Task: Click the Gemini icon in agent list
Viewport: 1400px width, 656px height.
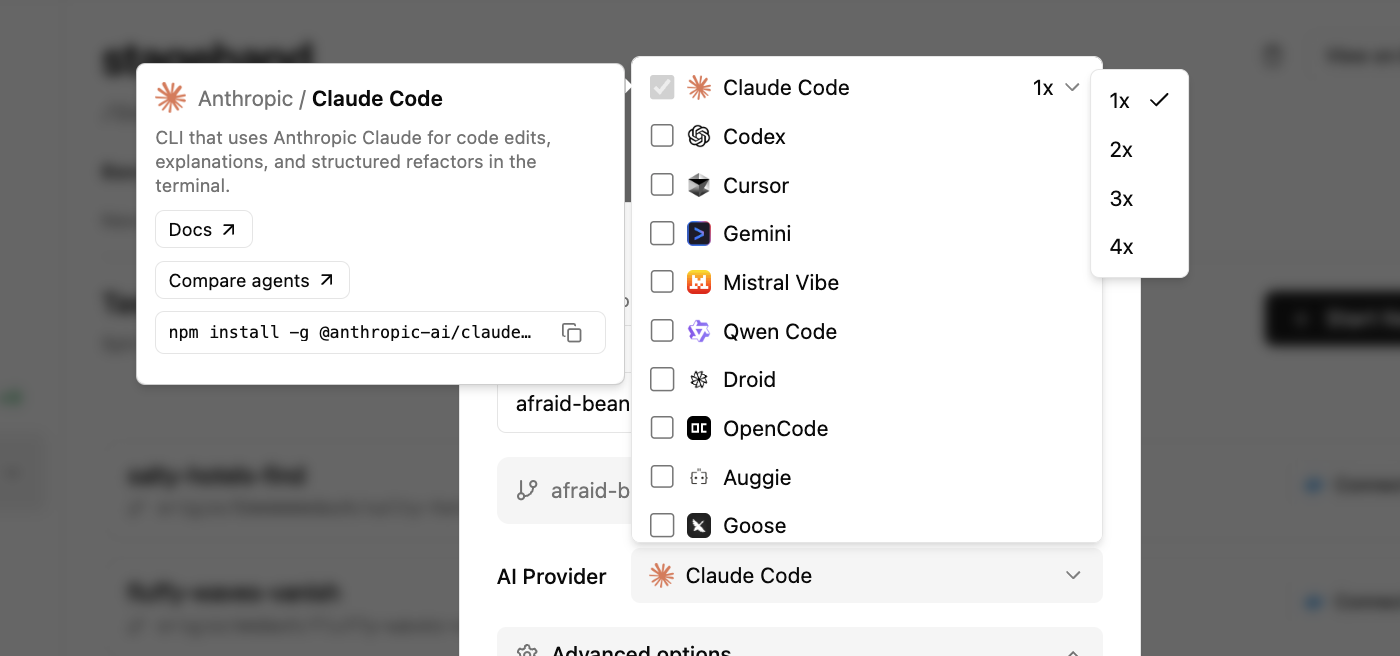Action: click(699, 234)
